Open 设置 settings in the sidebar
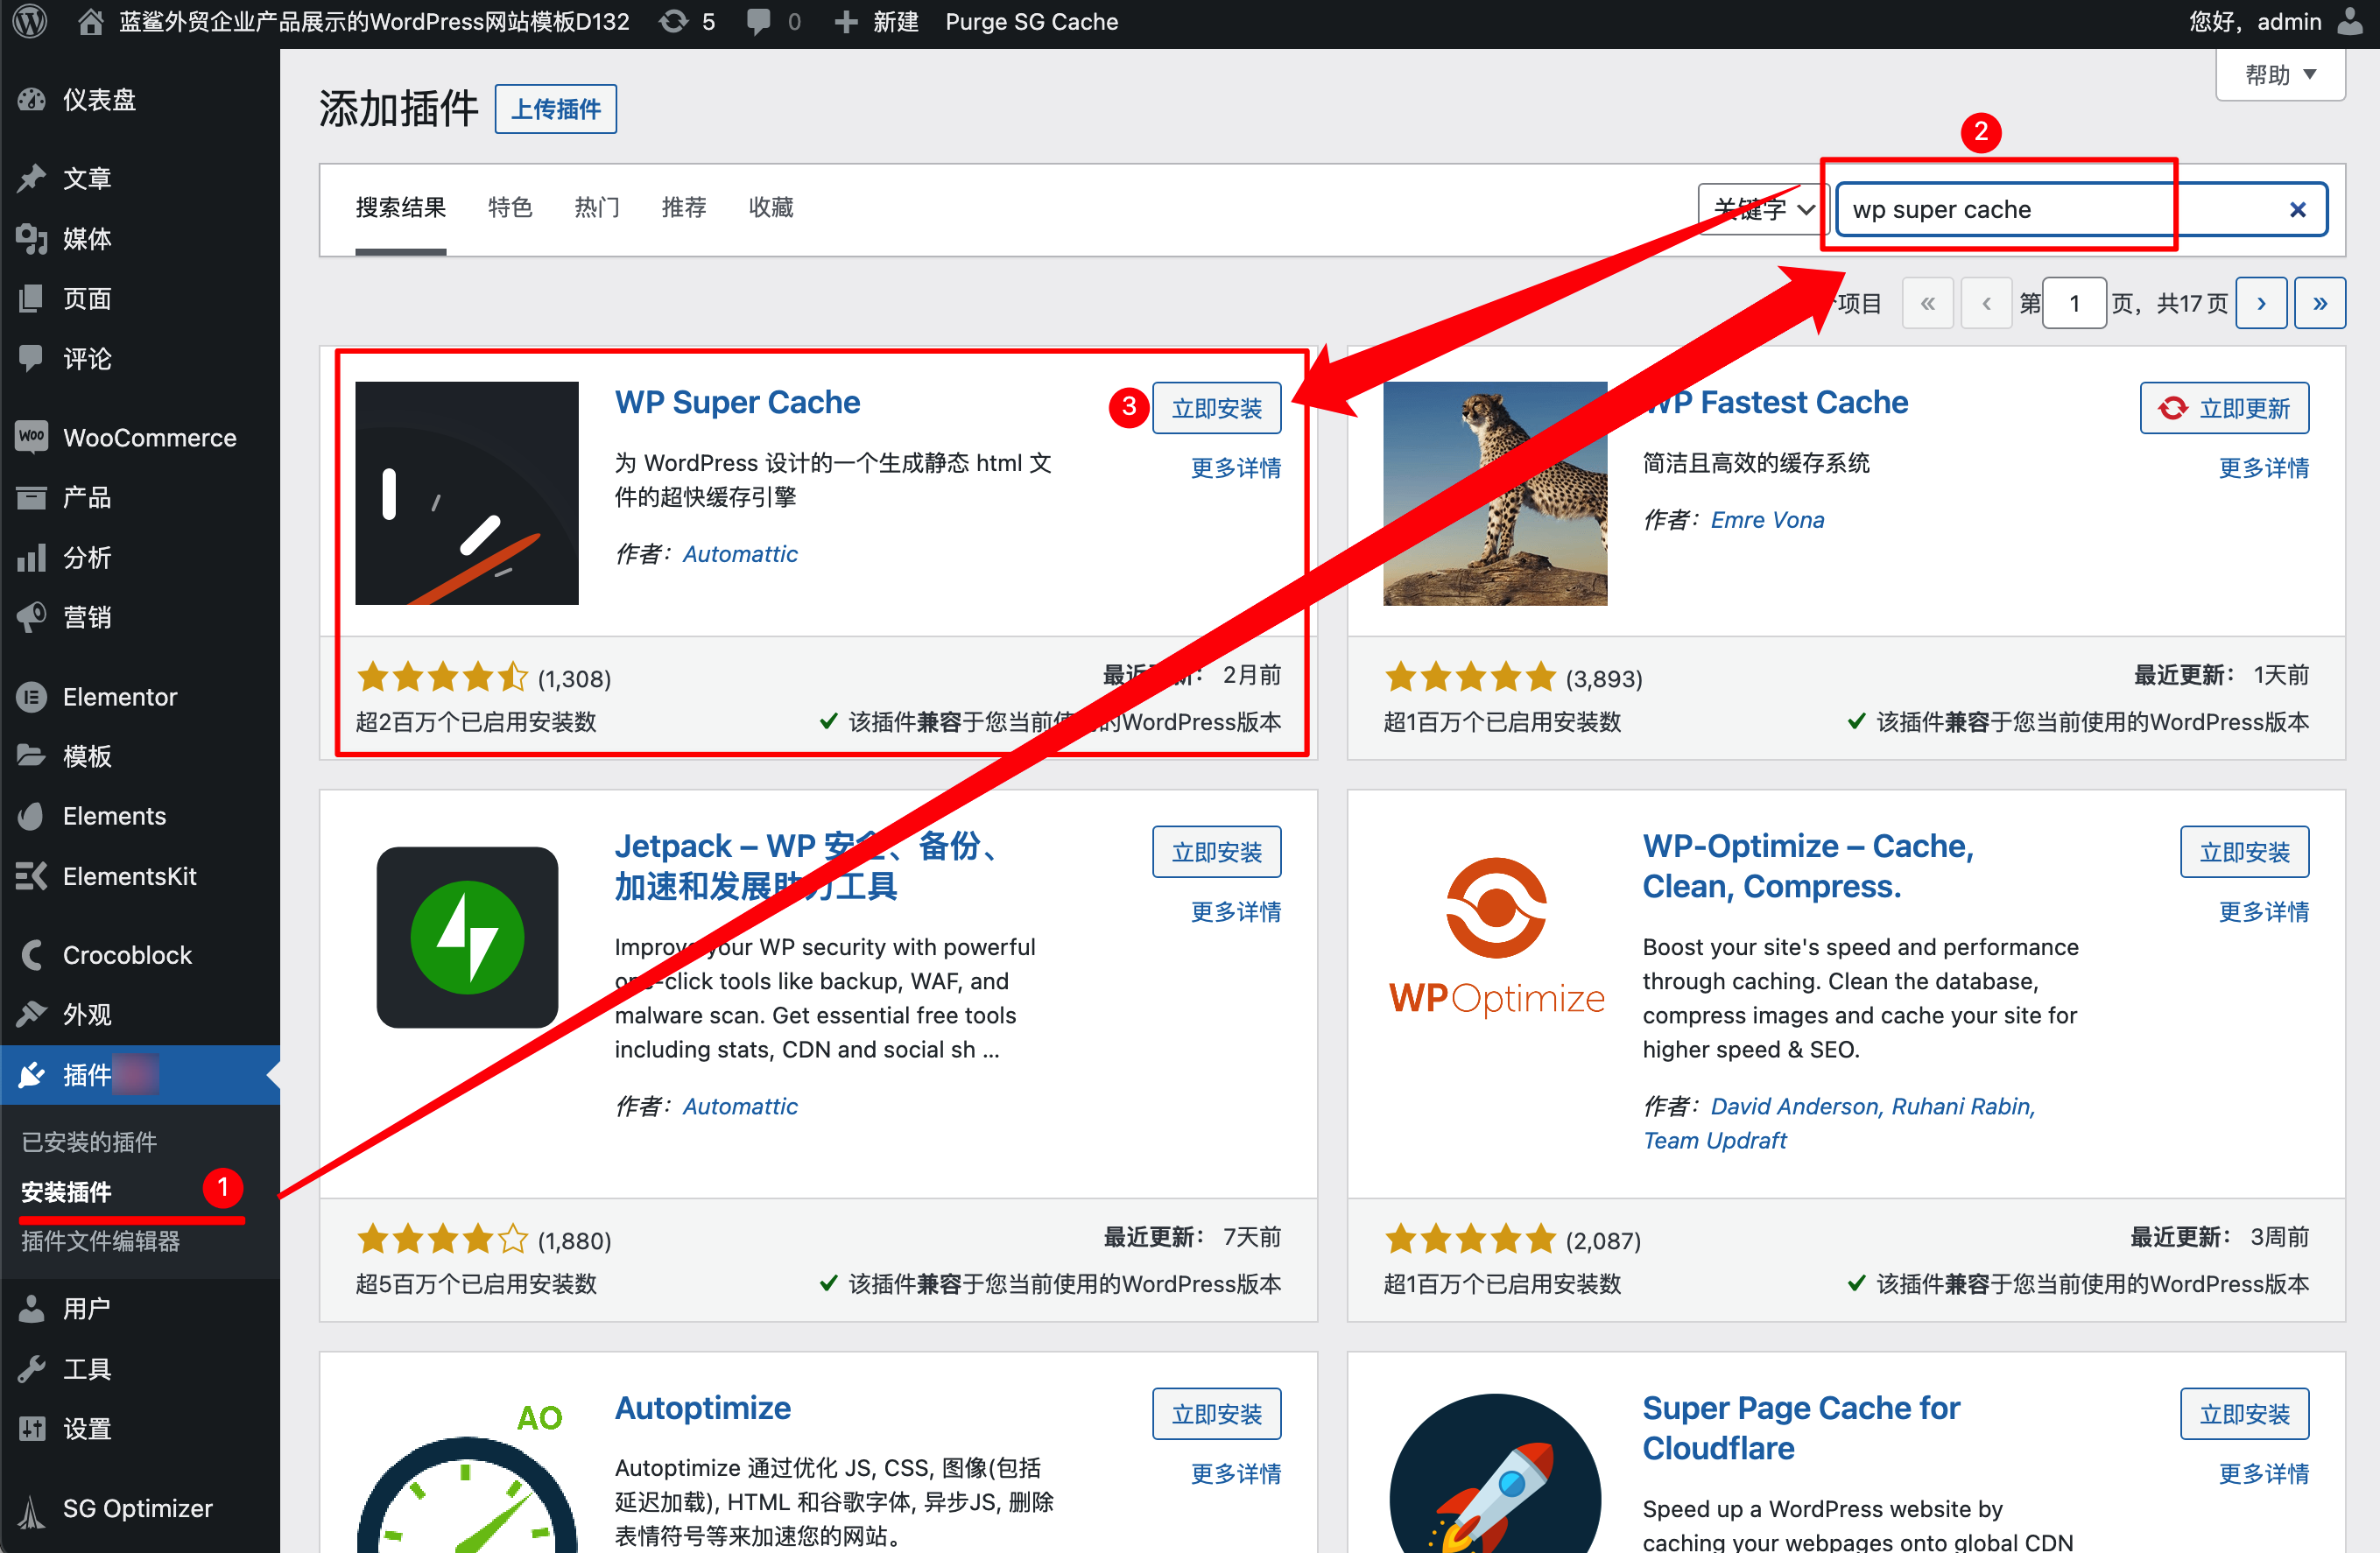Viewport: 2380px width, 1553px height. click(x=140, y=1428)
